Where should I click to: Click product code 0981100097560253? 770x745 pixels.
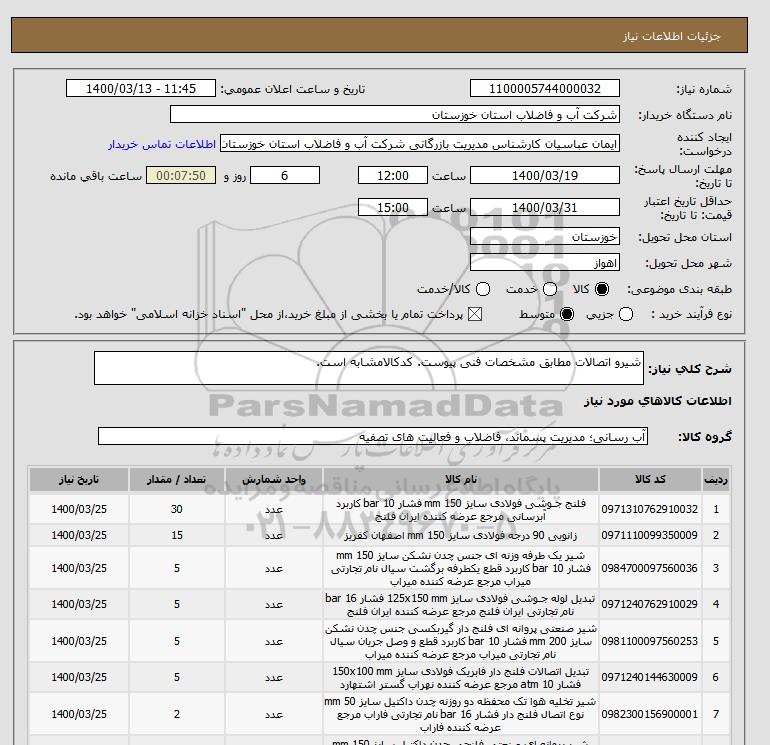[650, 641]
